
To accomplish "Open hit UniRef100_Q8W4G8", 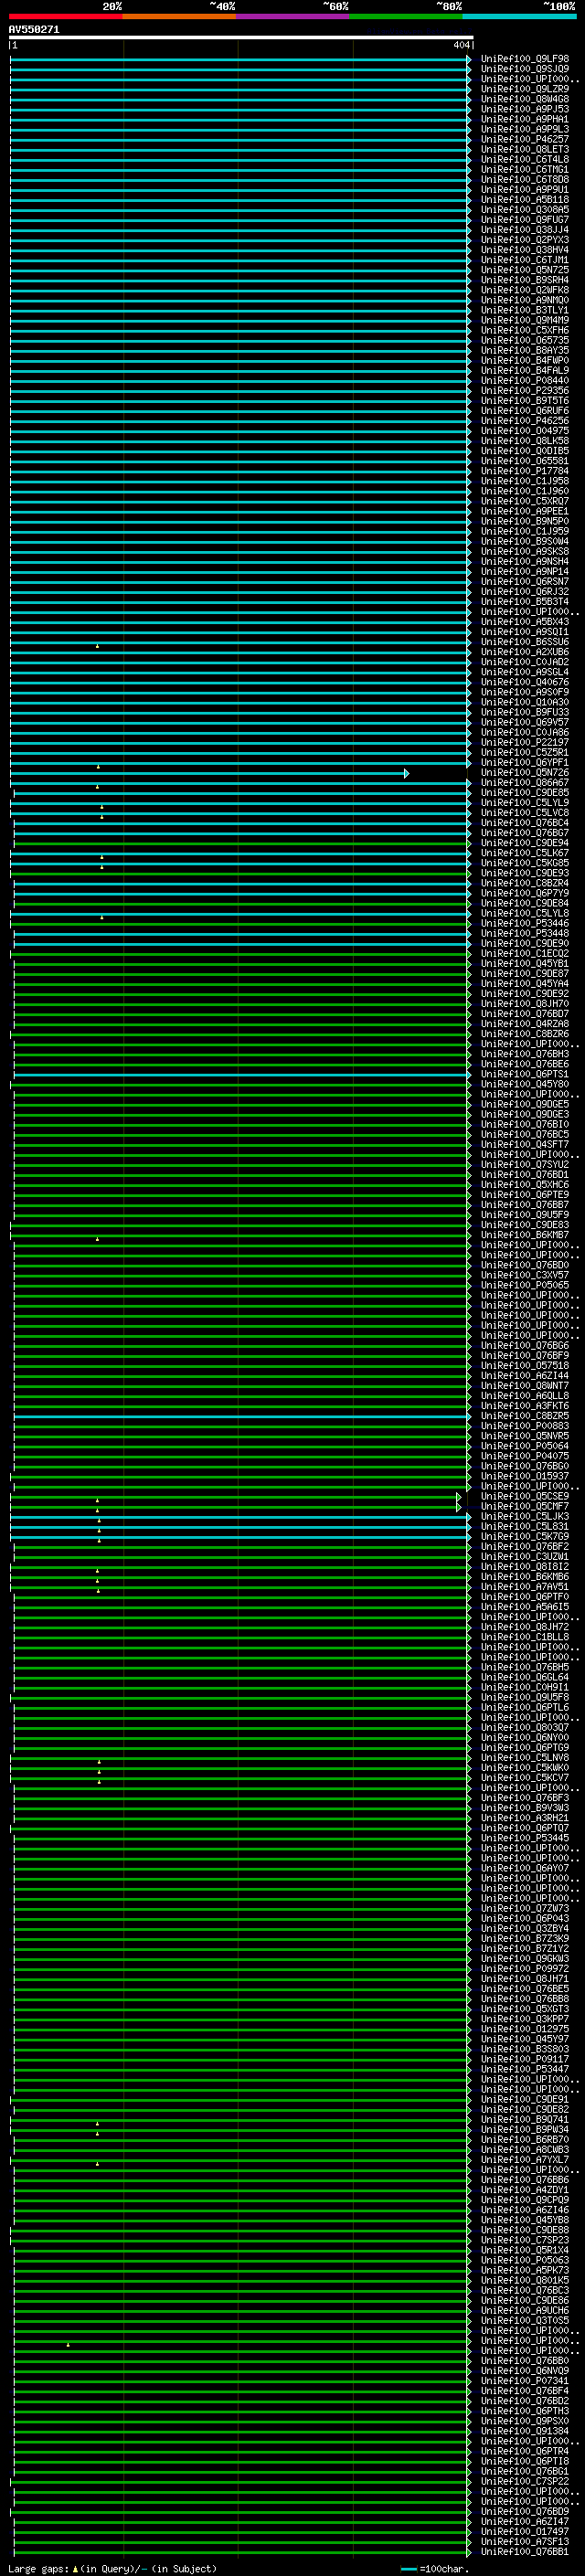I will click(x=525, y=99).
